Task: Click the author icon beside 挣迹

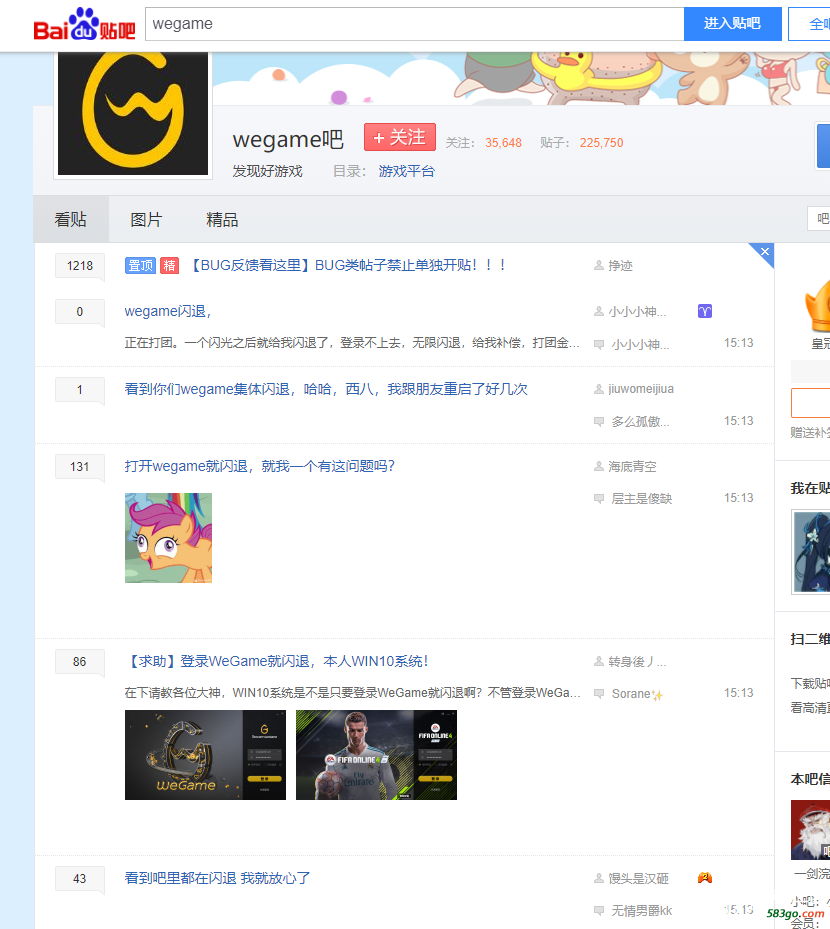Action: pos(599,265)
